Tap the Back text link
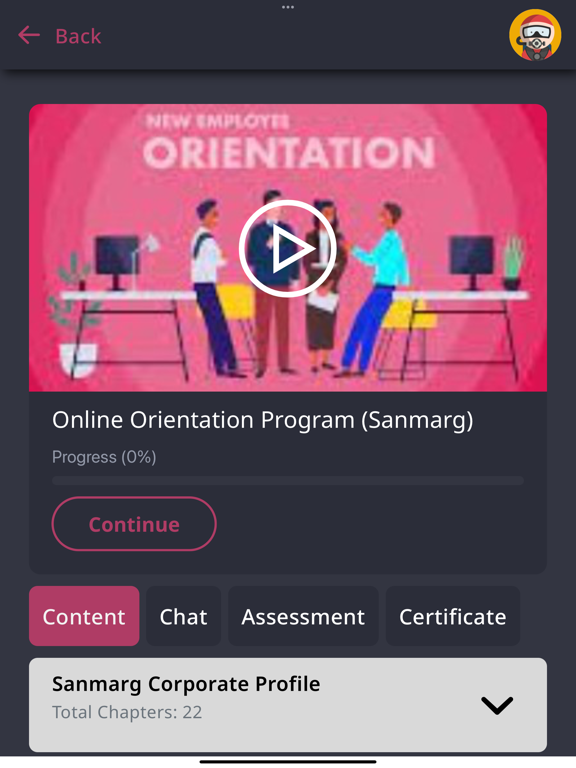This screenshot has width=576, height=768. 78,36
